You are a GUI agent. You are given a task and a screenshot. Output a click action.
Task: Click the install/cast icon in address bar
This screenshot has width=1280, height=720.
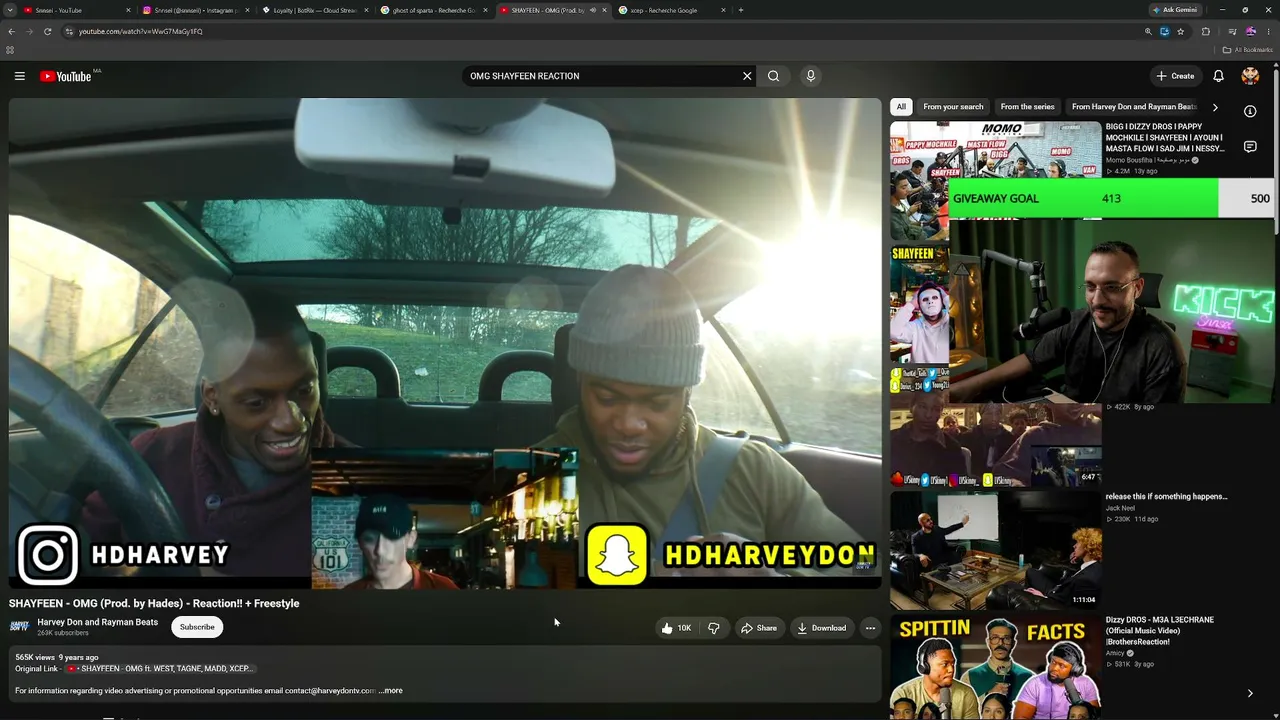coord(1164,31)
